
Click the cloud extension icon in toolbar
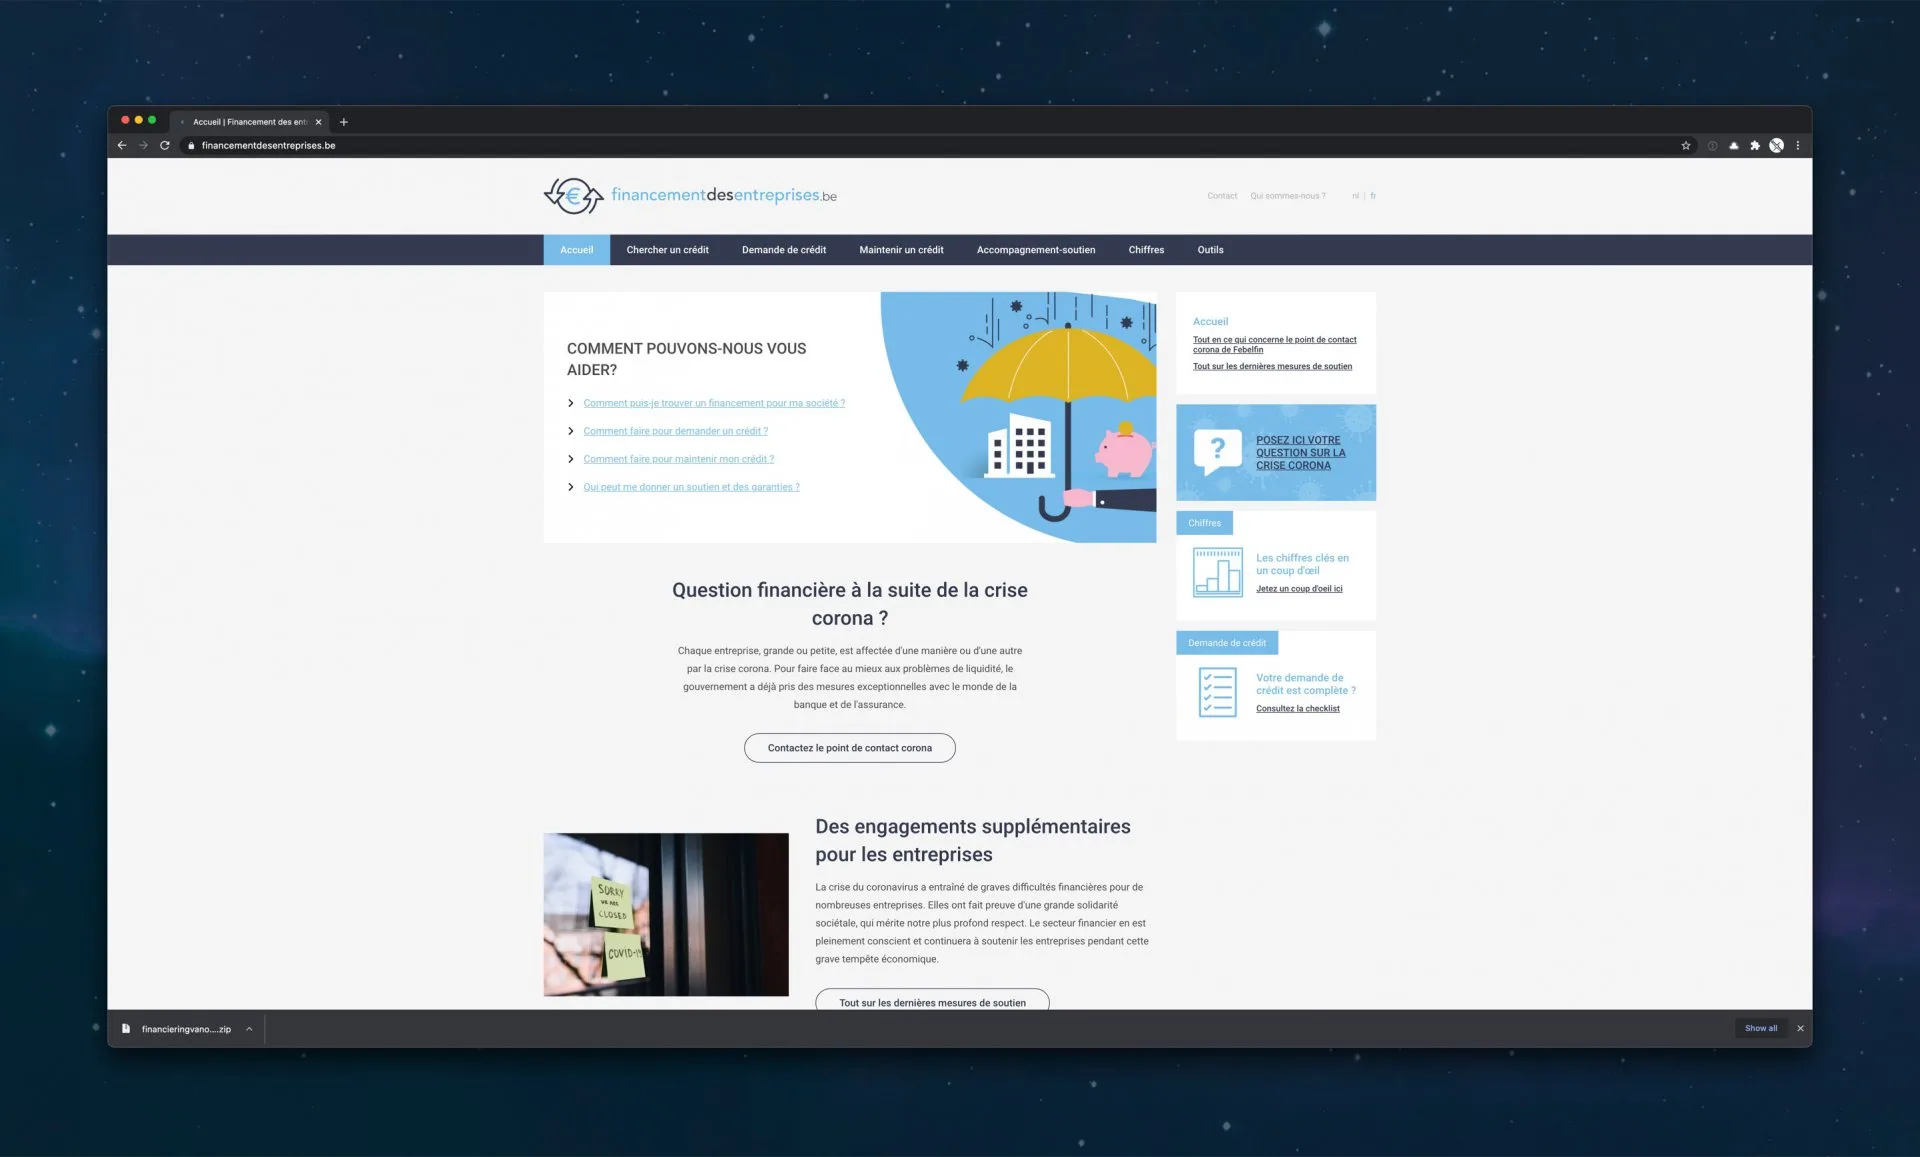(1733, 145)
